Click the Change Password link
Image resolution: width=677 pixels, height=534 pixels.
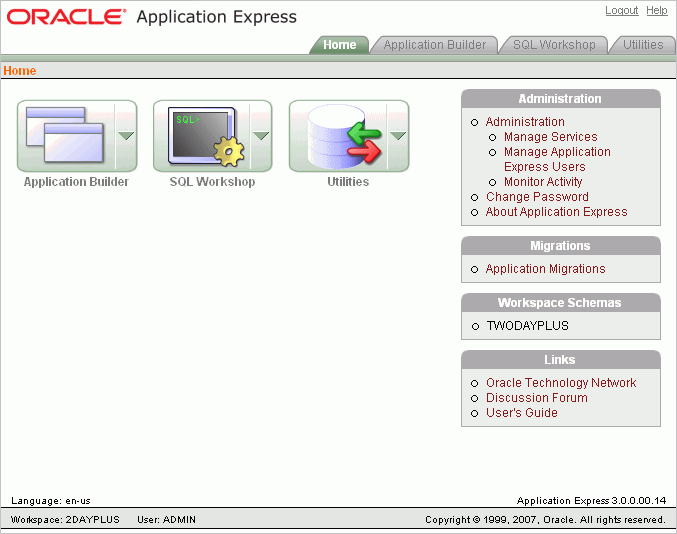pos(537,197)
